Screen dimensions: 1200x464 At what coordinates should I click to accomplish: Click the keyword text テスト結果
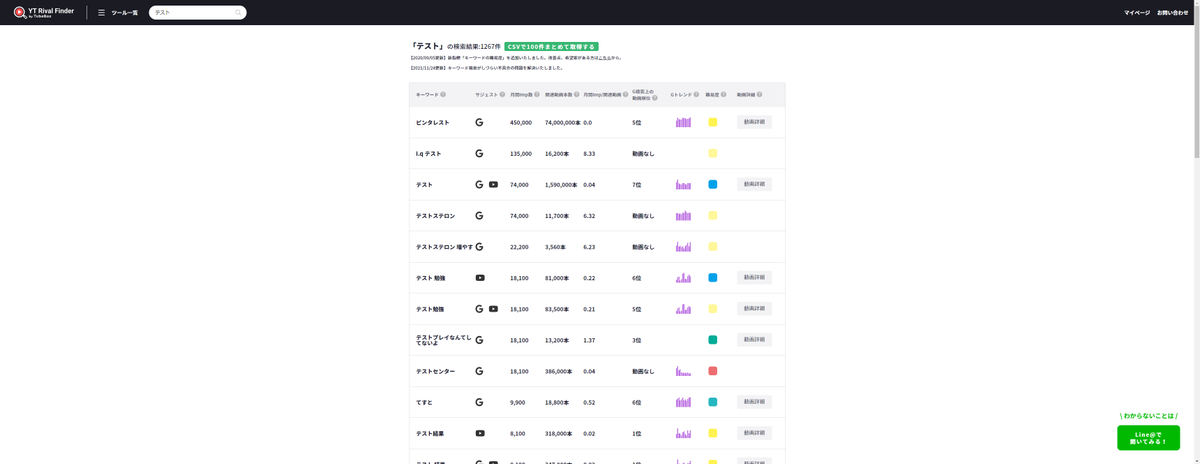click(430, 433)
